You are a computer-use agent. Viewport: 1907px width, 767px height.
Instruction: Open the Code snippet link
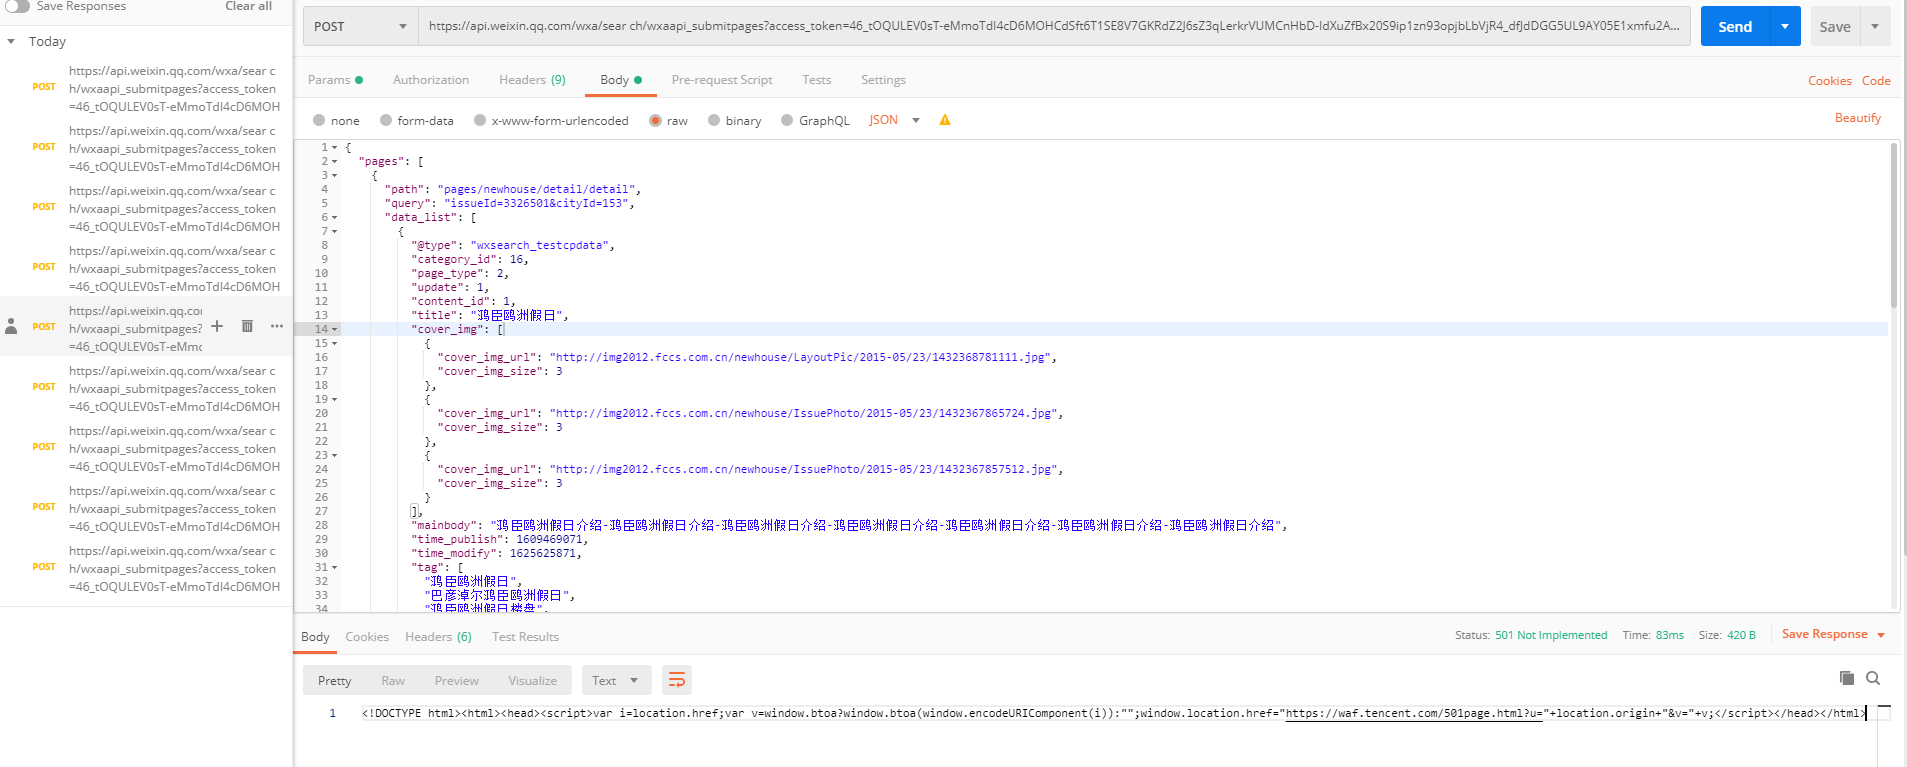click(x=1876, y=81)
